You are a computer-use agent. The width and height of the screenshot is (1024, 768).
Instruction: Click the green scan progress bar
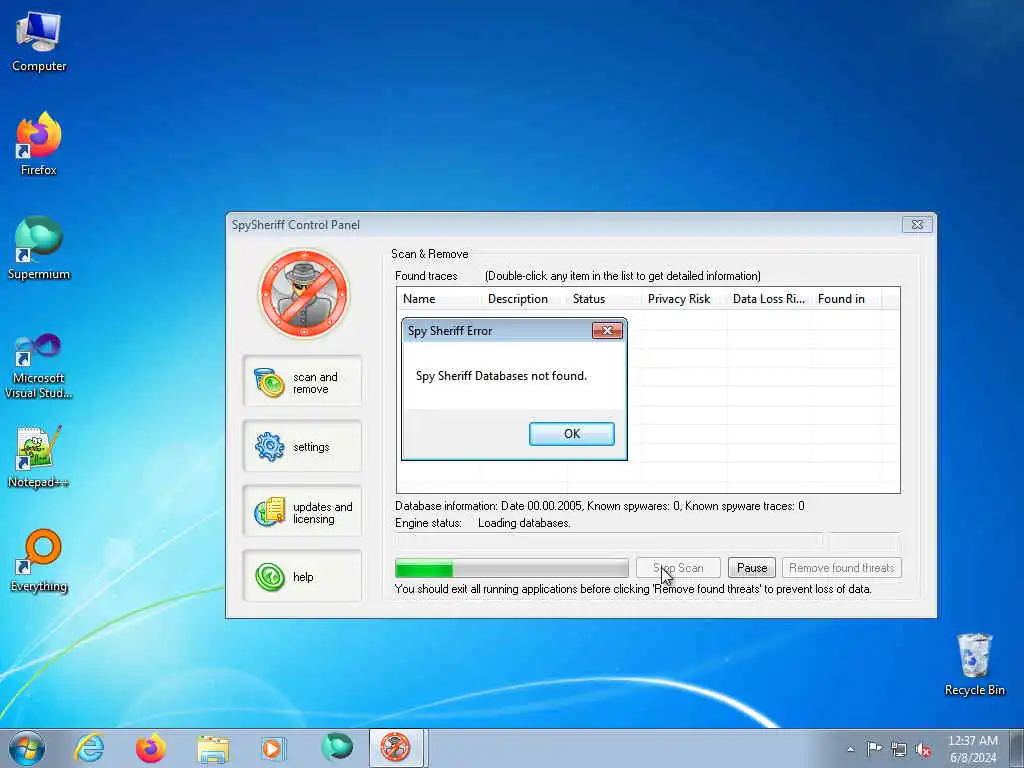pyautogui.click(x=511, y=568)
